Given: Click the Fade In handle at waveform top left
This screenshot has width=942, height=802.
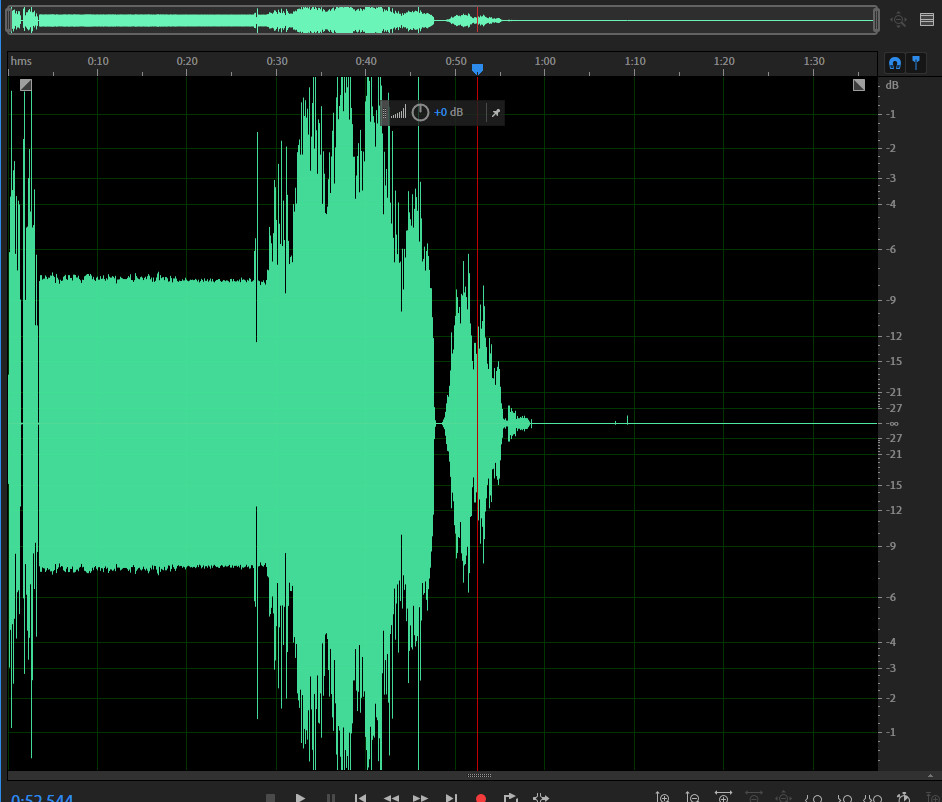Looking at the screenshot, I should [x=26, y=85].
